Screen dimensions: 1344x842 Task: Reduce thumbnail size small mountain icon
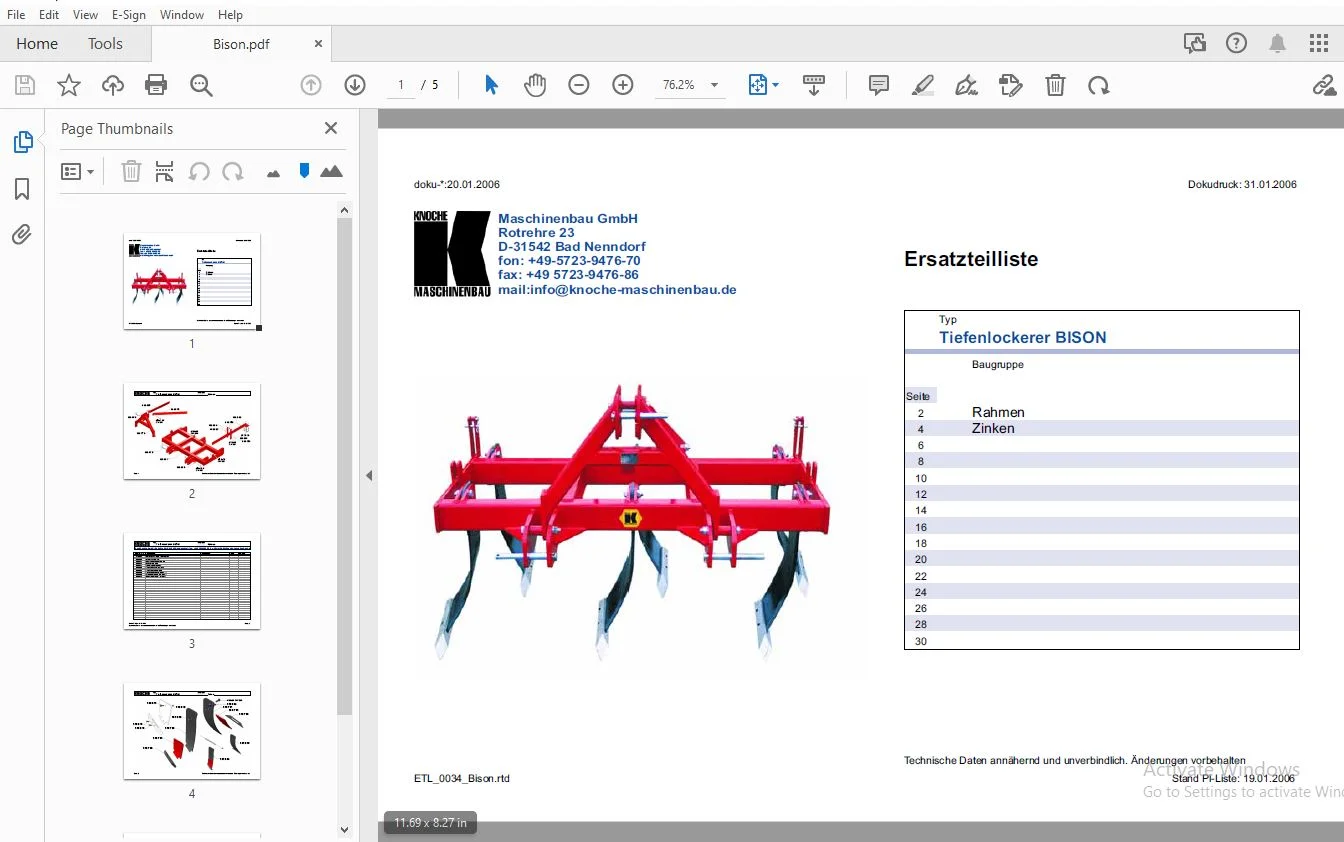point(273,173)
